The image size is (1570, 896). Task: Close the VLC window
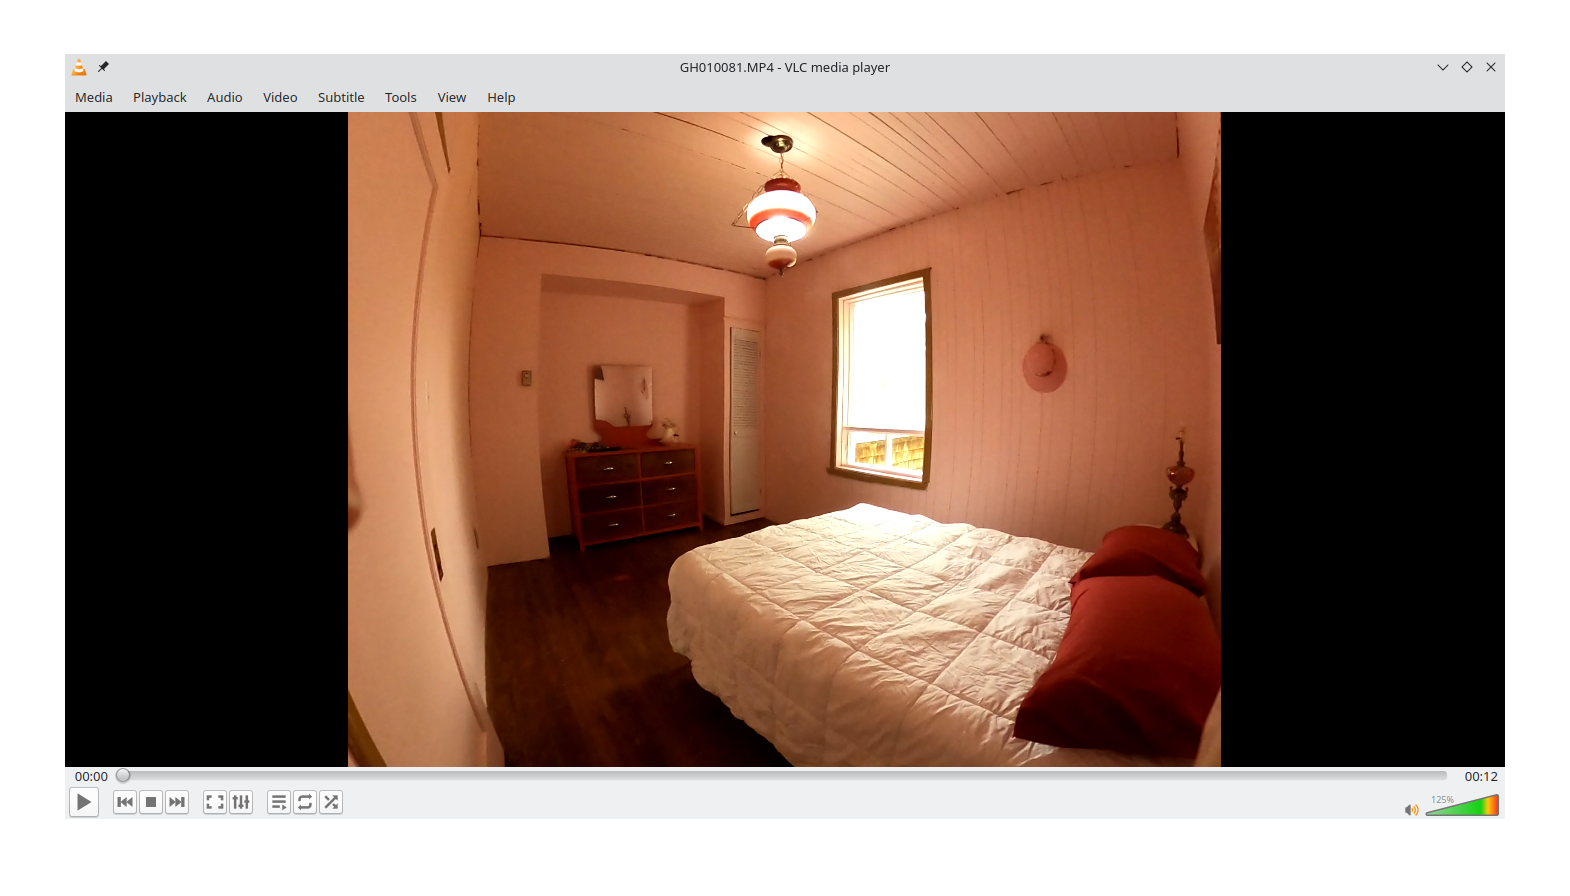(x=1491, y=67)
